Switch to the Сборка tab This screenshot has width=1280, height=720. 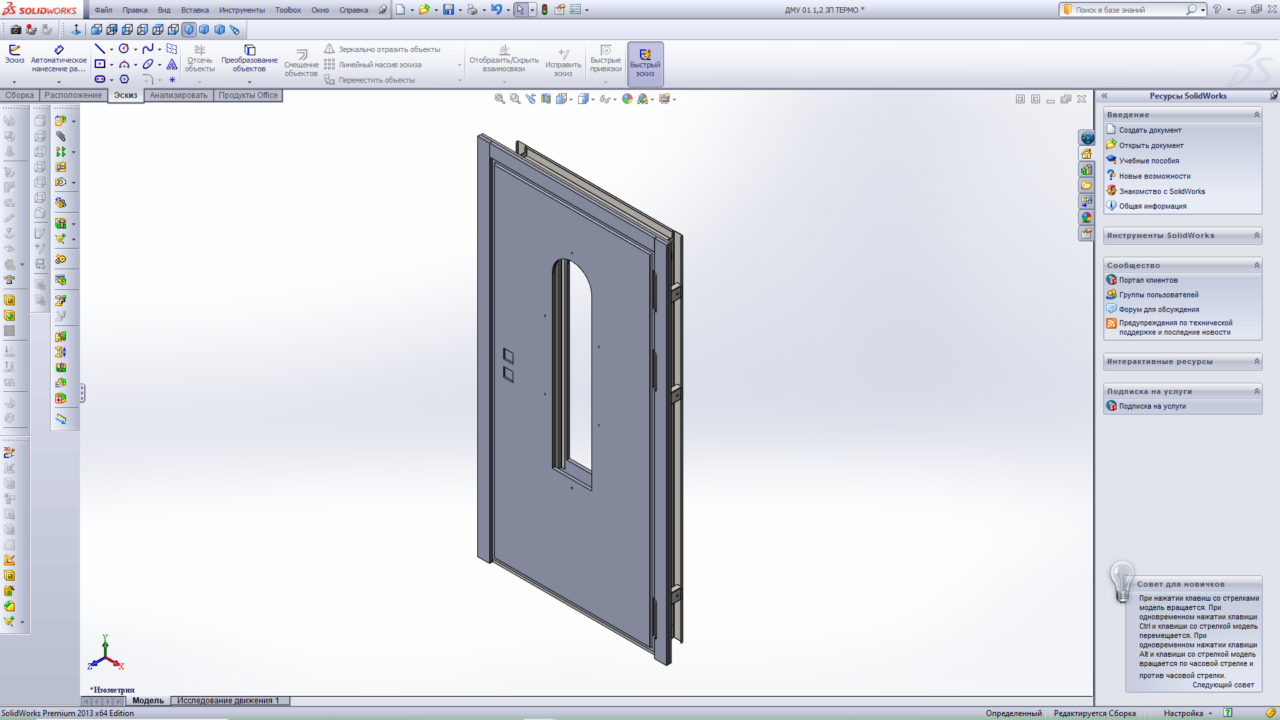(20, 95)
